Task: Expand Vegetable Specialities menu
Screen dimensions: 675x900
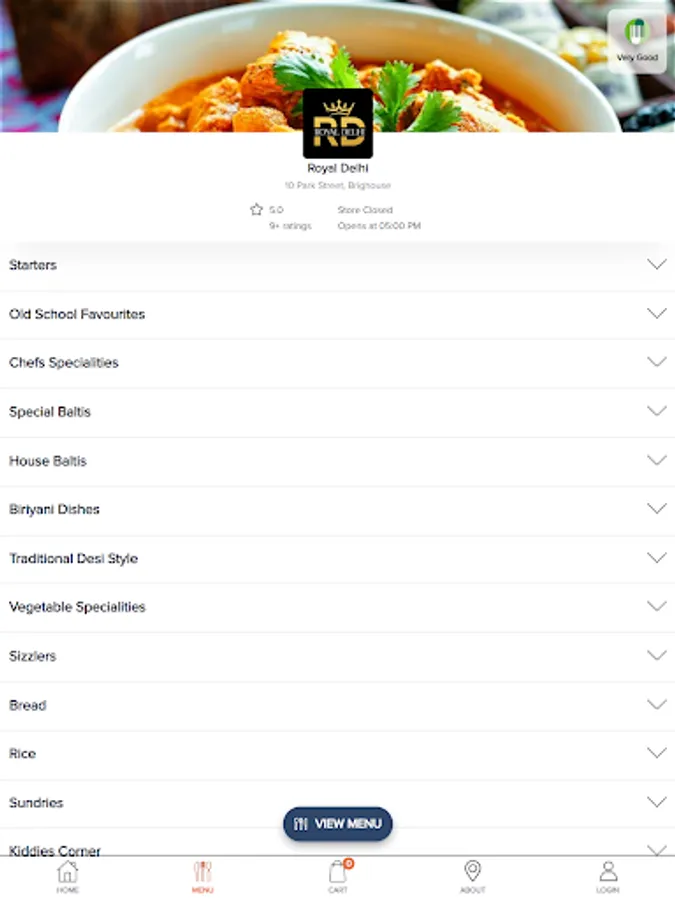Action: [x=338, y=607]
